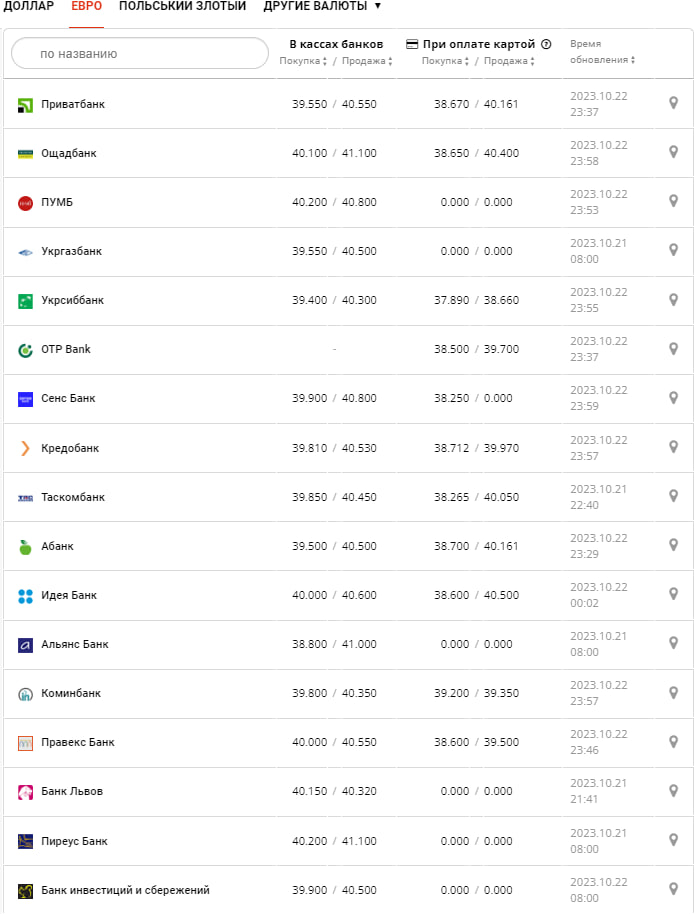The width and height of the screenshot is (694, 914).
Task: Click the card icon beside "При оплате картой"
Action: coord(412,44)
